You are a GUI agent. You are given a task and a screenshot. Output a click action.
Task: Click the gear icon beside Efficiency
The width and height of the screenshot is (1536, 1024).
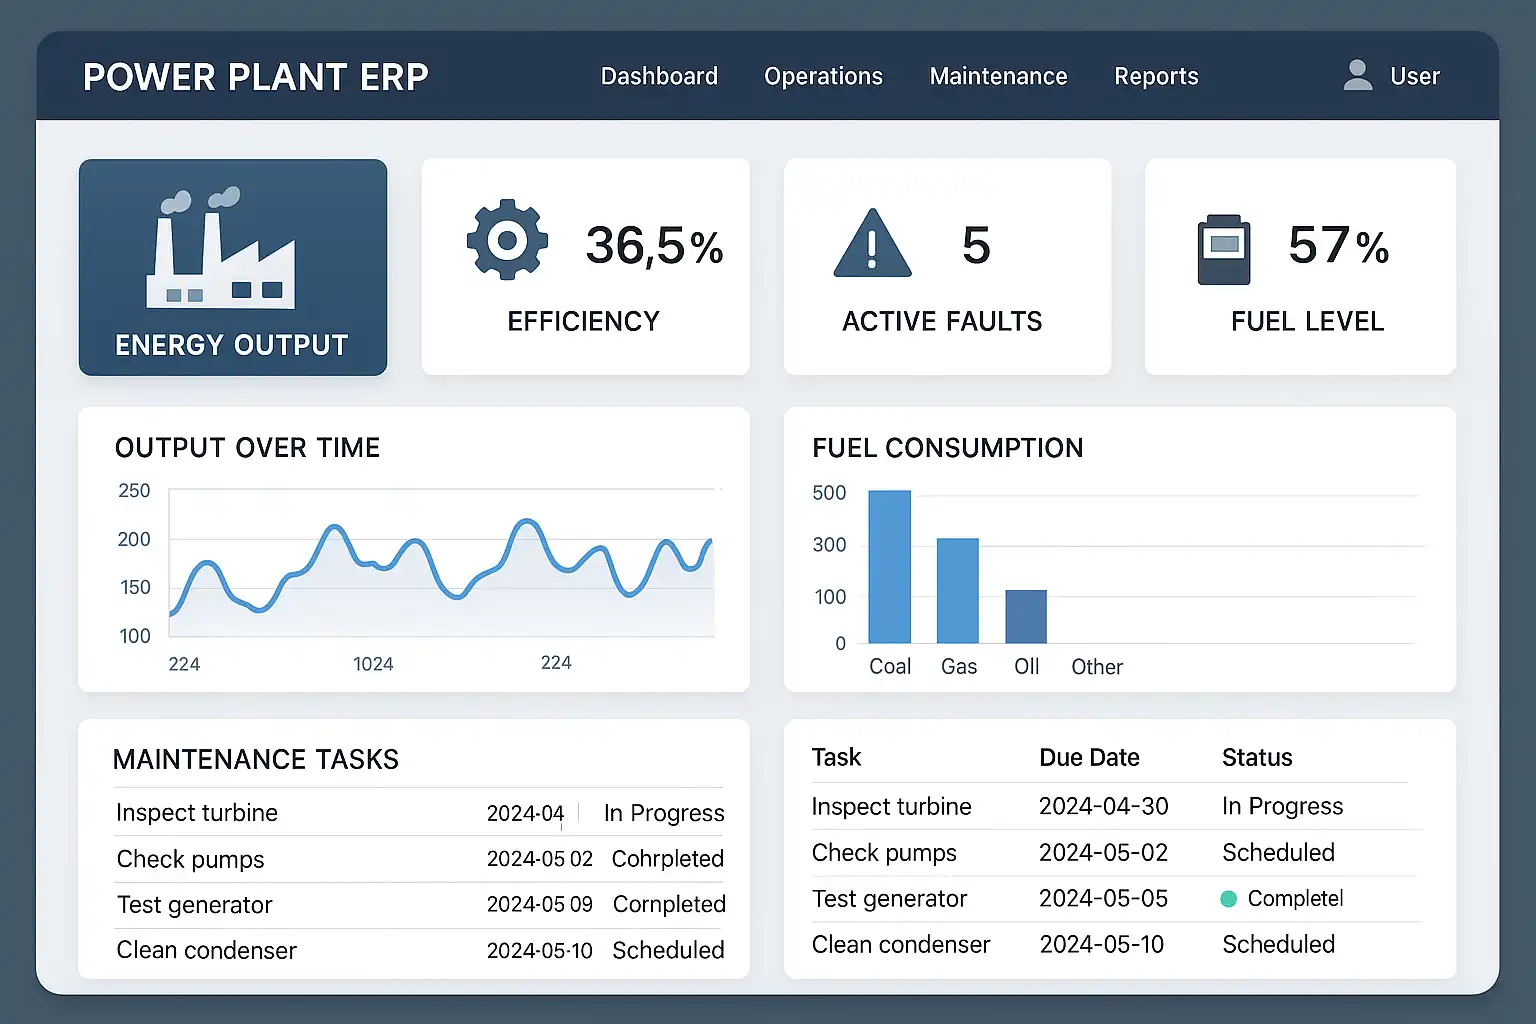tap(507, 241)
